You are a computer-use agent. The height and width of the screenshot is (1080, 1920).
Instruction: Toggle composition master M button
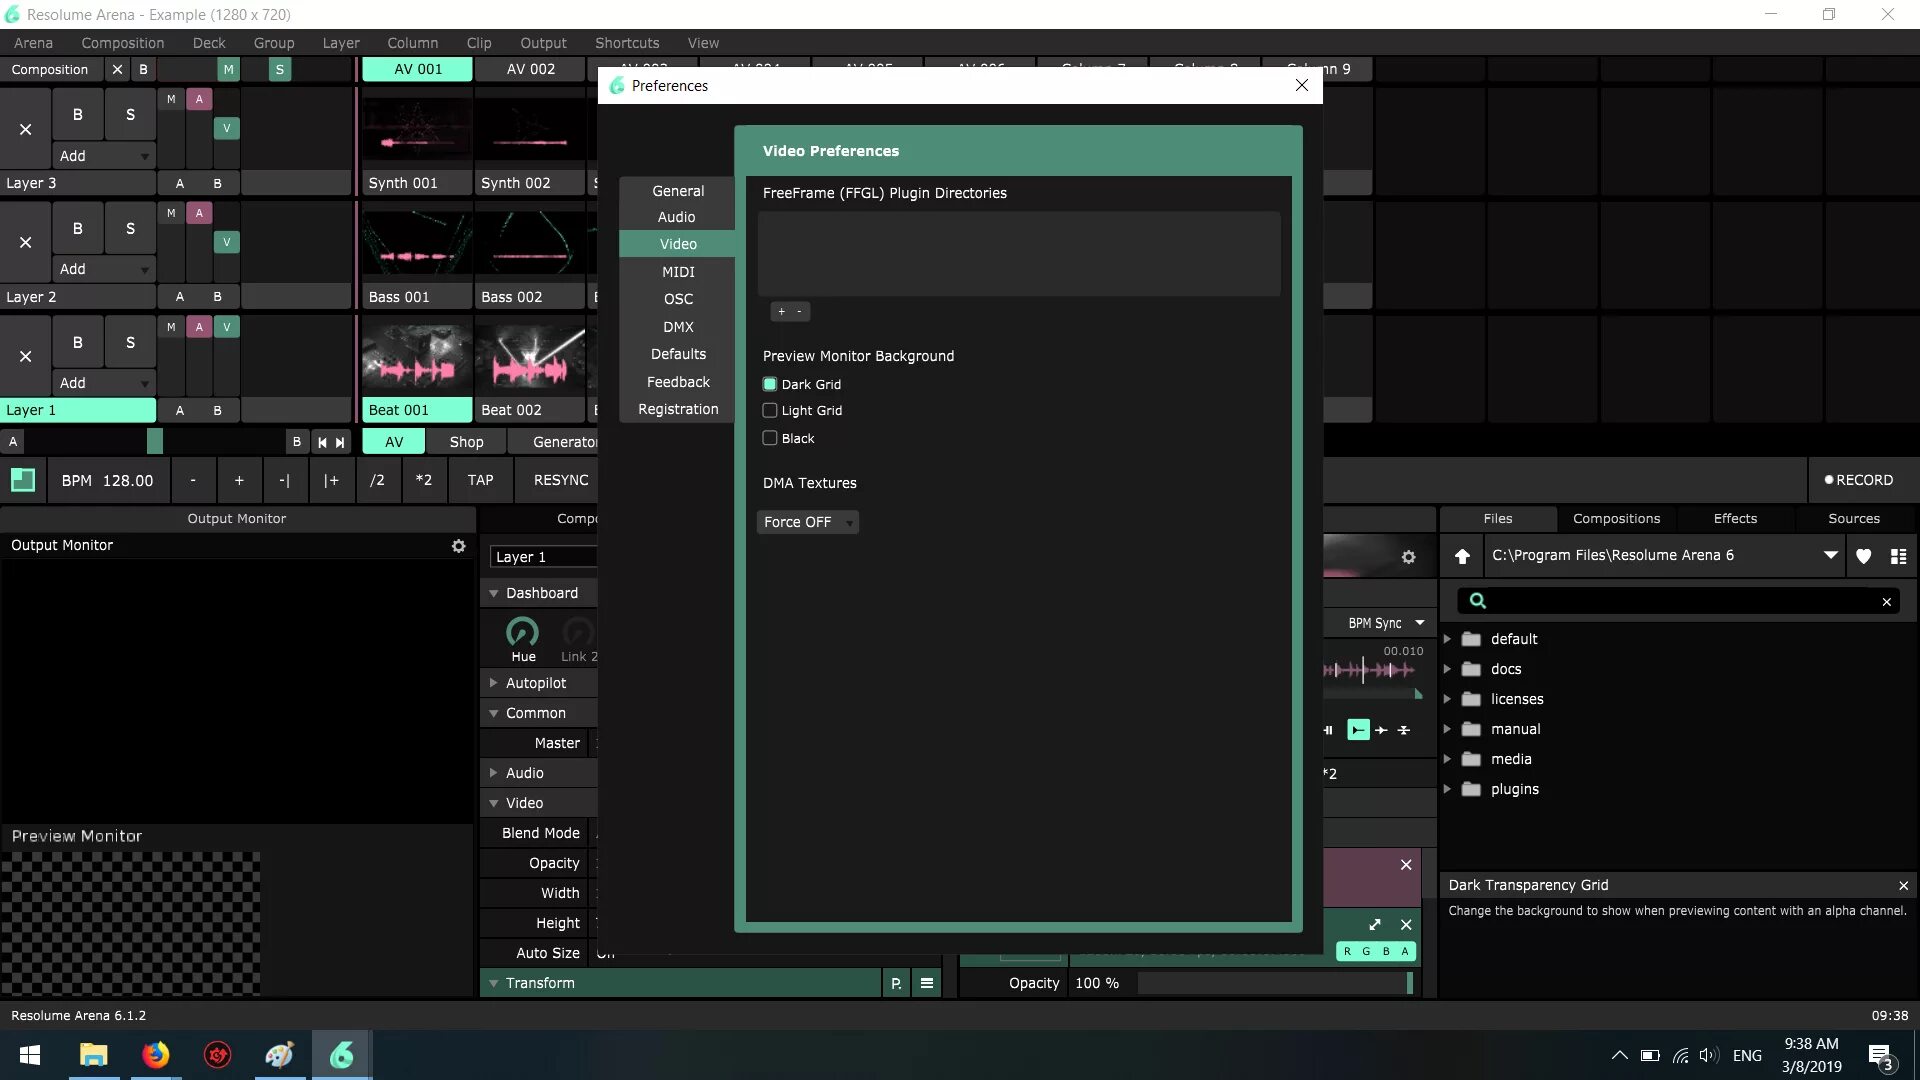[x=228, y=69]
